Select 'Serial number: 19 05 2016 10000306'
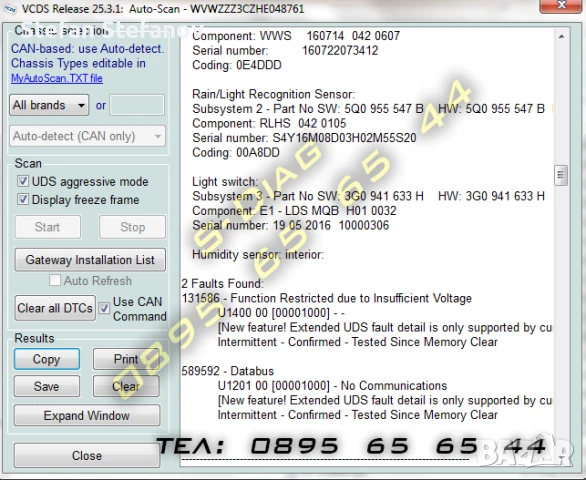Viewport: 586px width, 480px height. click(290, 225)
